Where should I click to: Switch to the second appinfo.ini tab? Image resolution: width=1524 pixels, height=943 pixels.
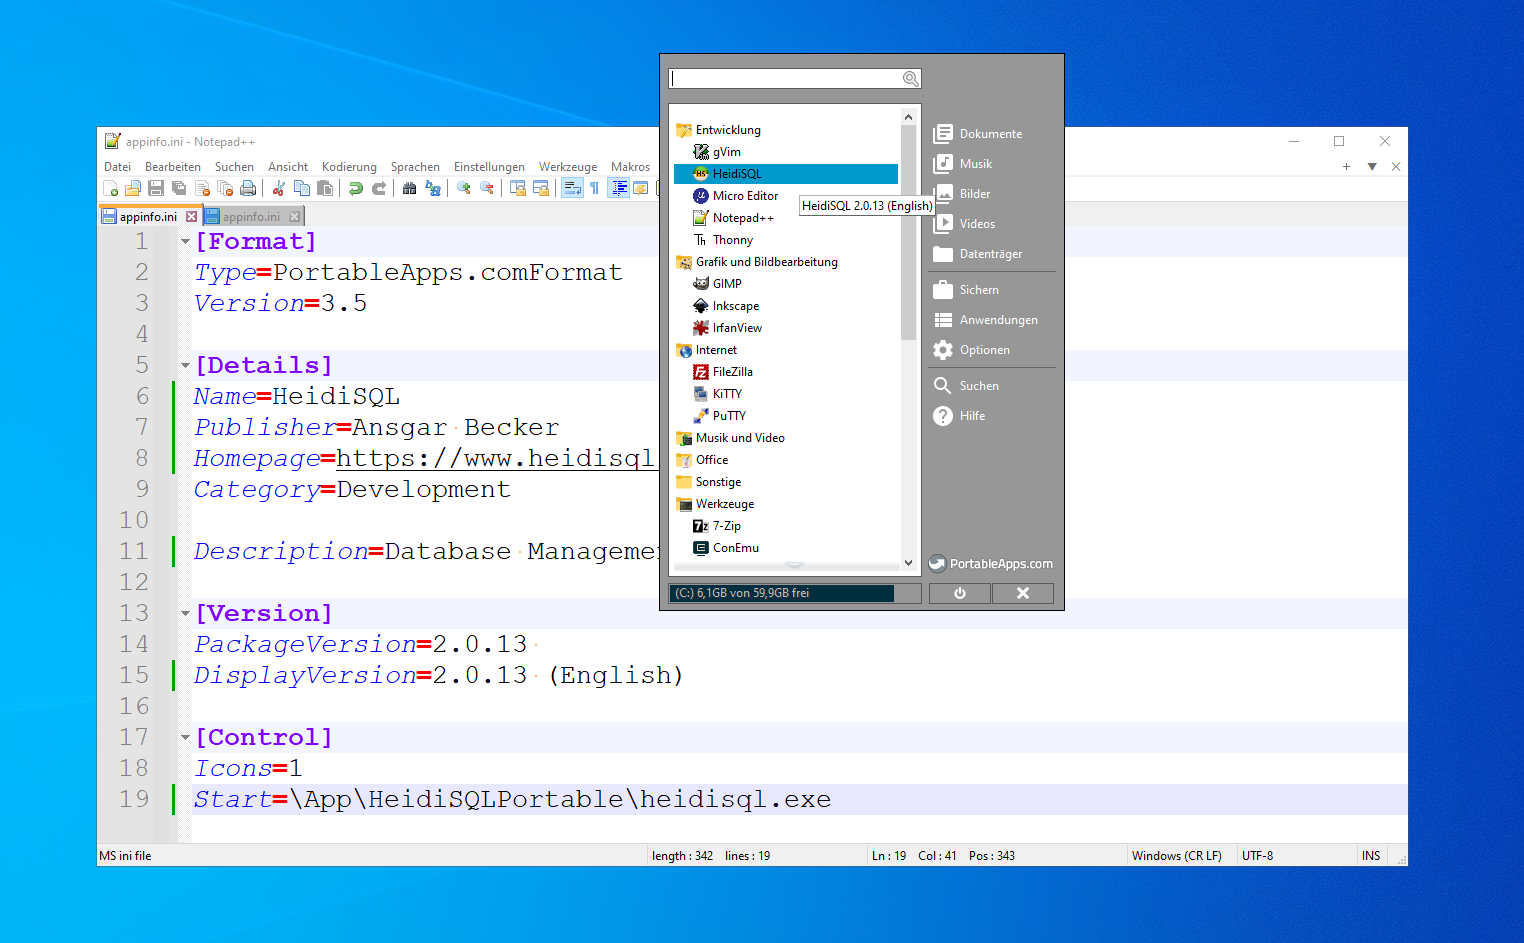click(251, 217)
